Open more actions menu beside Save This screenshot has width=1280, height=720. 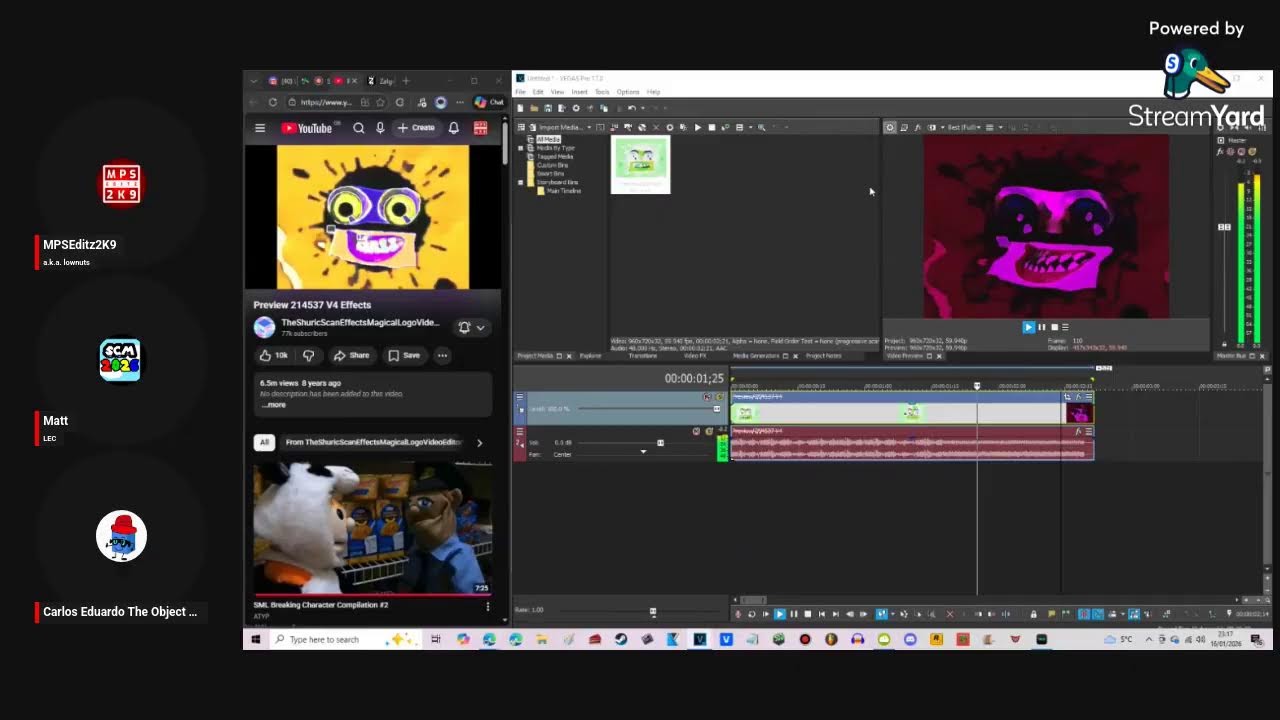coord(442,355)
